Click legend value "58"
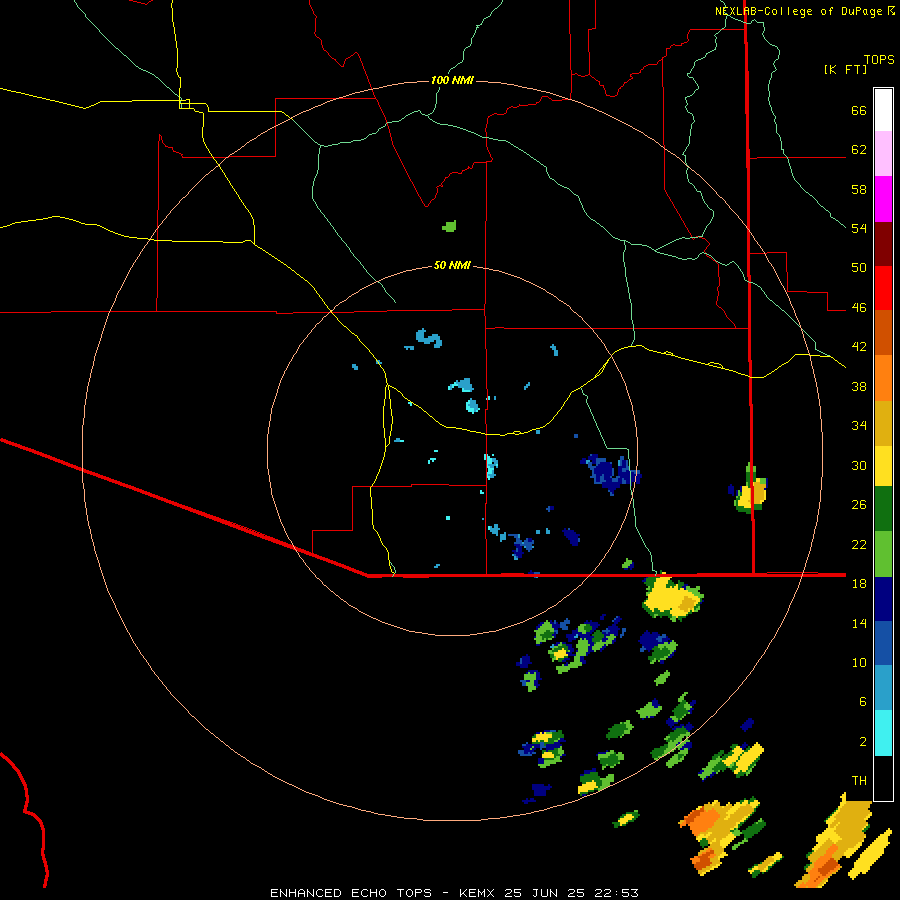Screen dimensions: 900x900 click(859, 189)
